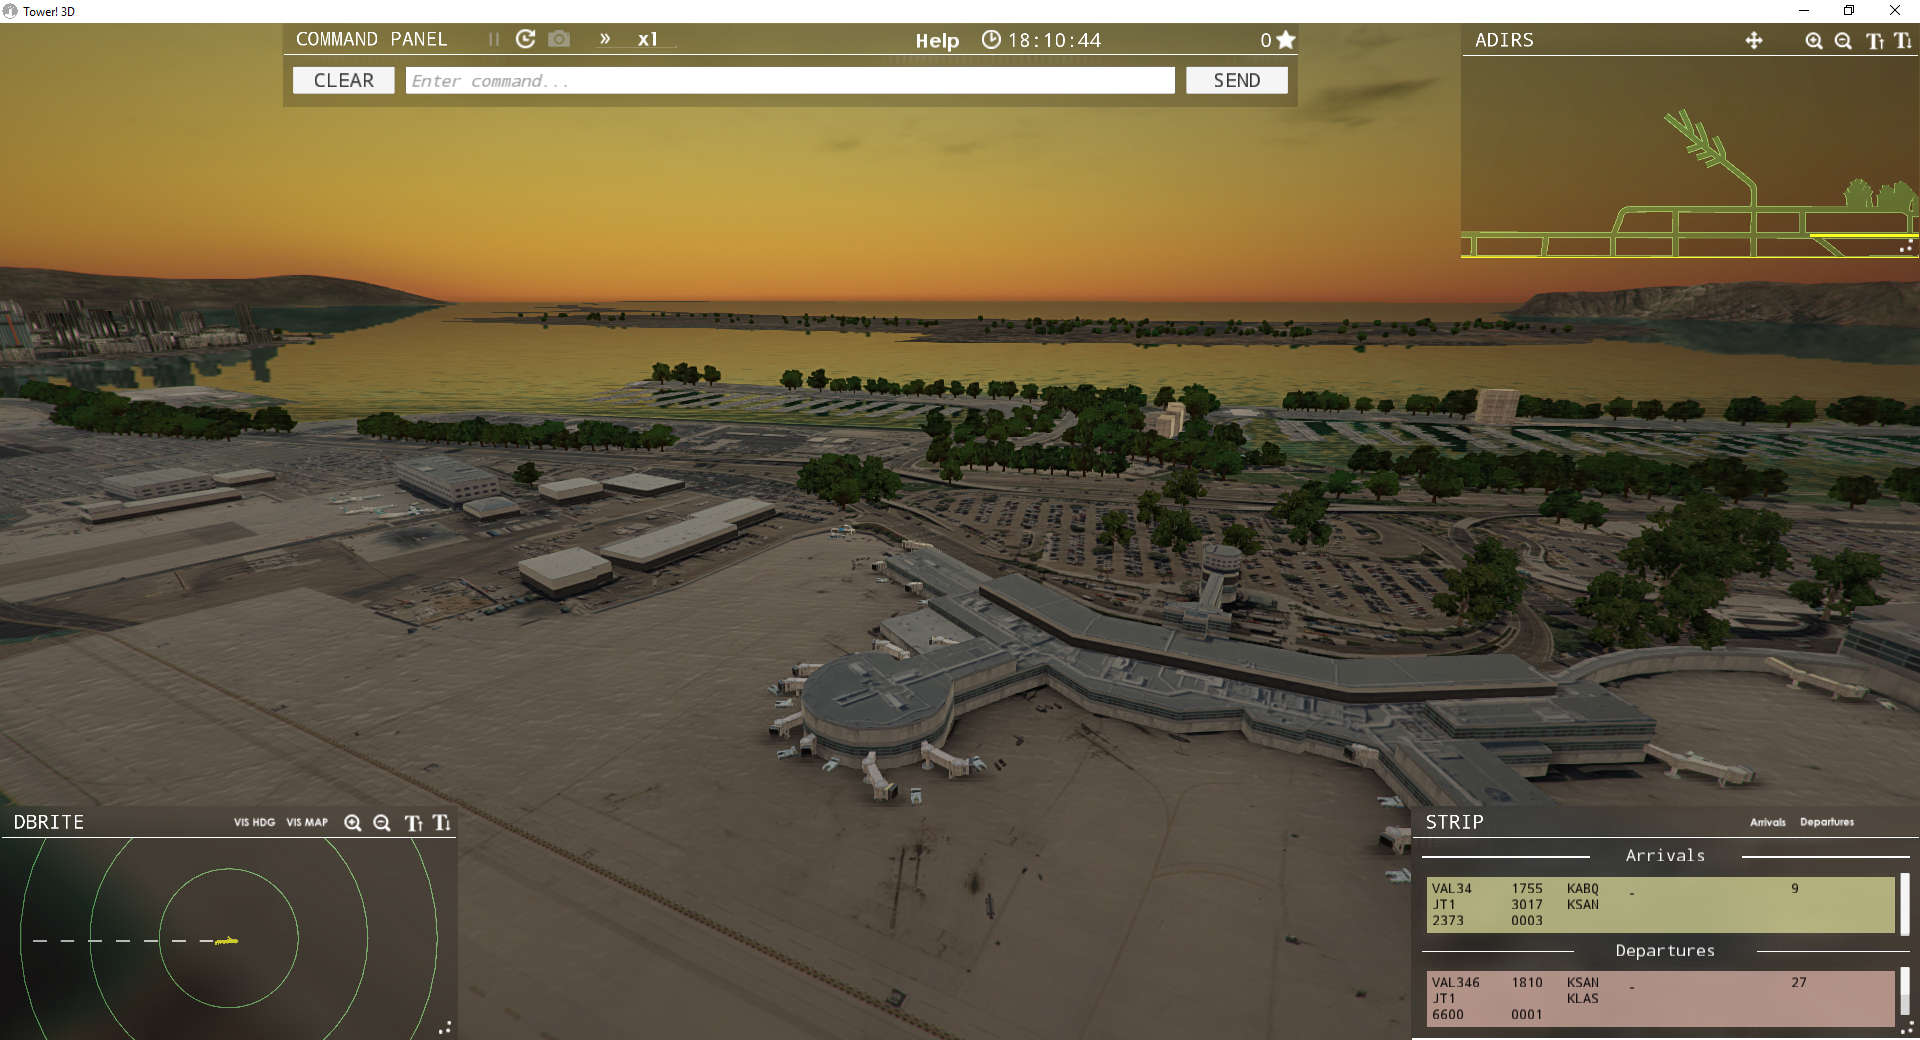The width and height of the screenshot is (1920, 1040).
Task: Click the Enter command input field
Action: coord(790,80)
